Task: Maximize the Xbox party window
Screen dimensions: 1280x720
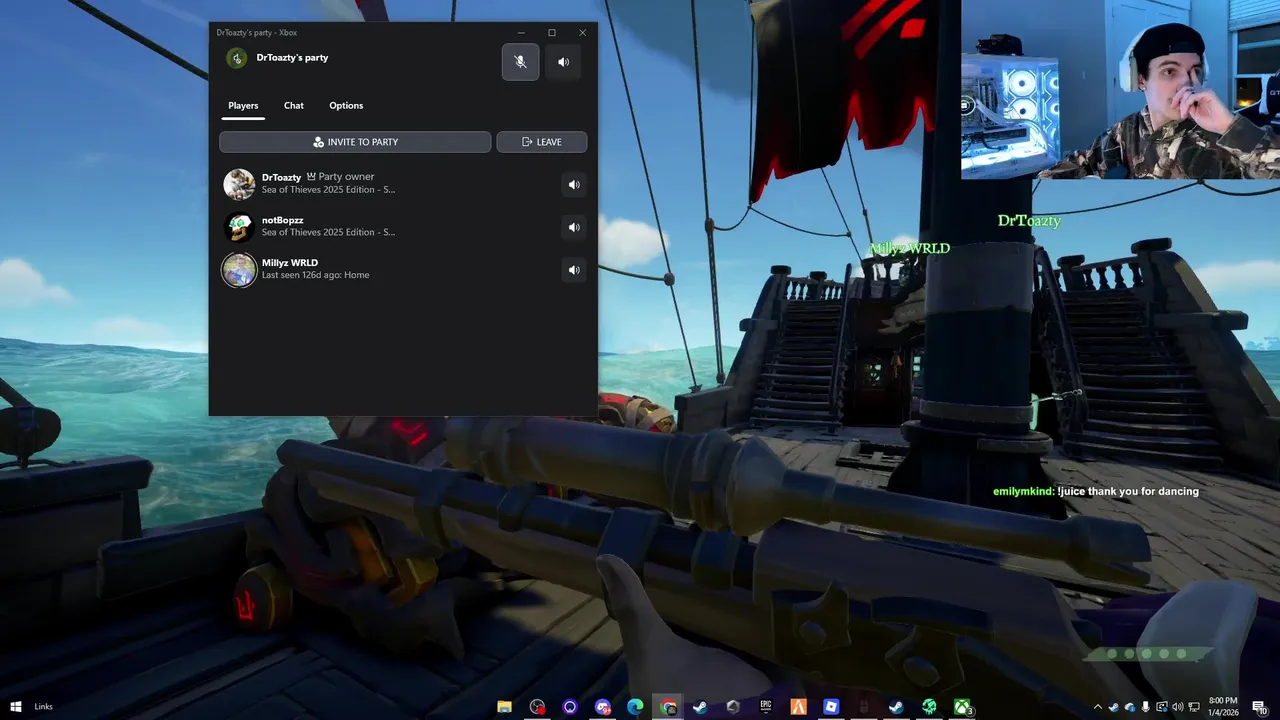Action: tap(552, 33)
